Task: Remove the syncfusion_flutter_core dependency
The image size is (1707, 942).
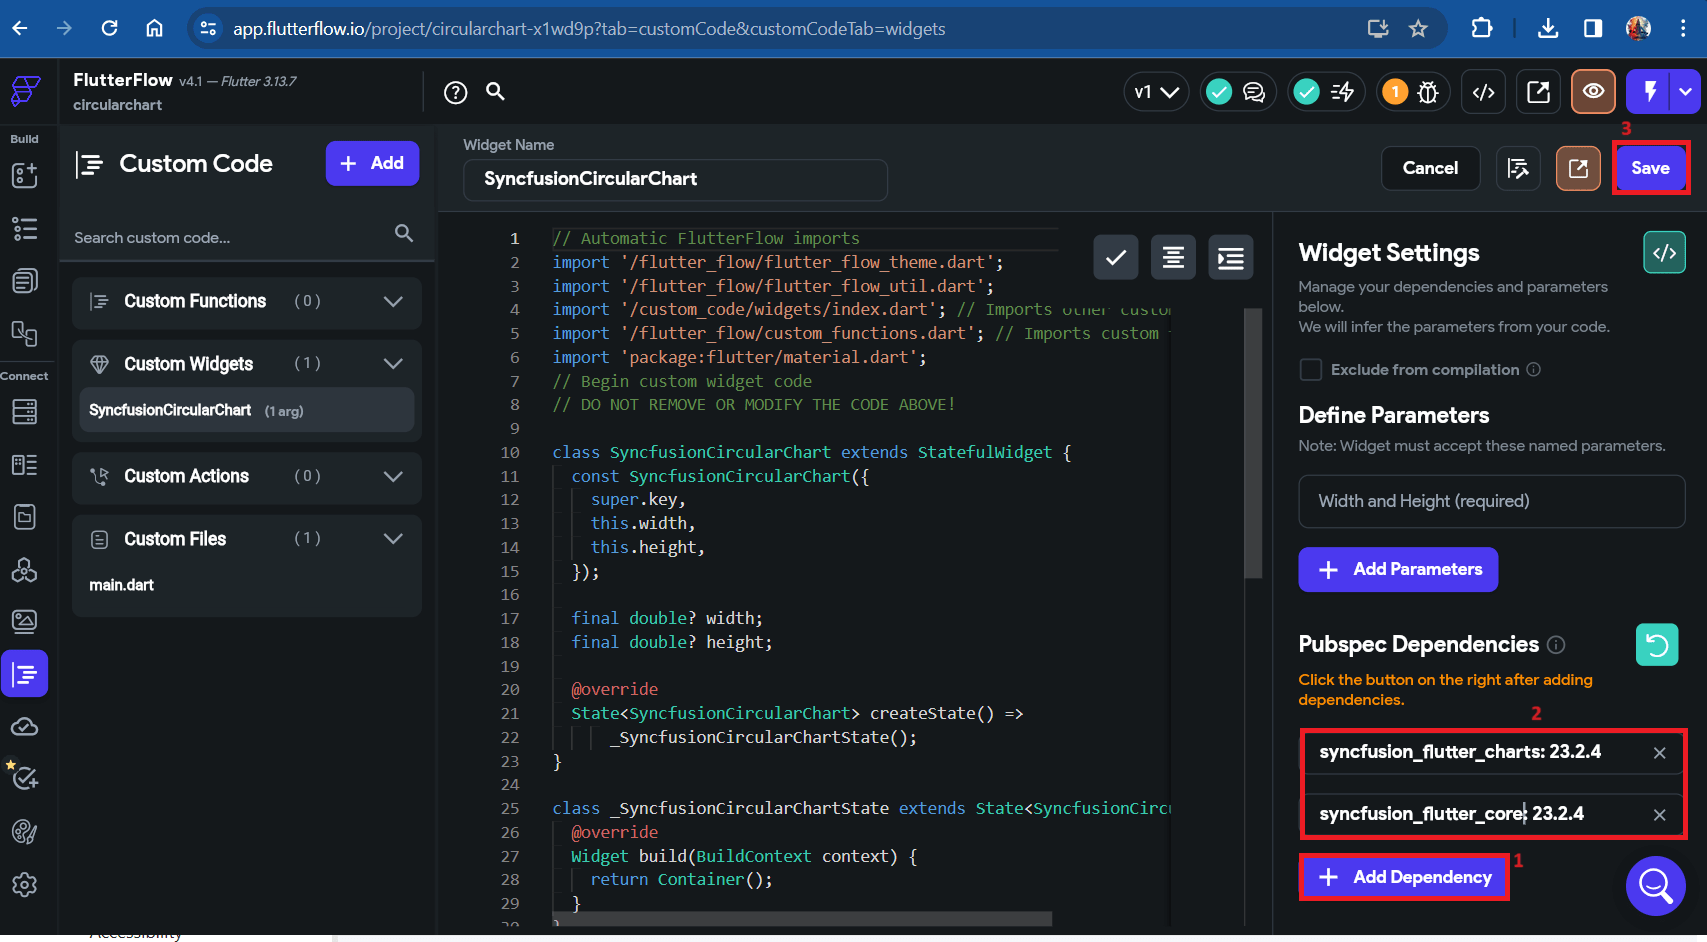Action: (x=1660, y=815)
